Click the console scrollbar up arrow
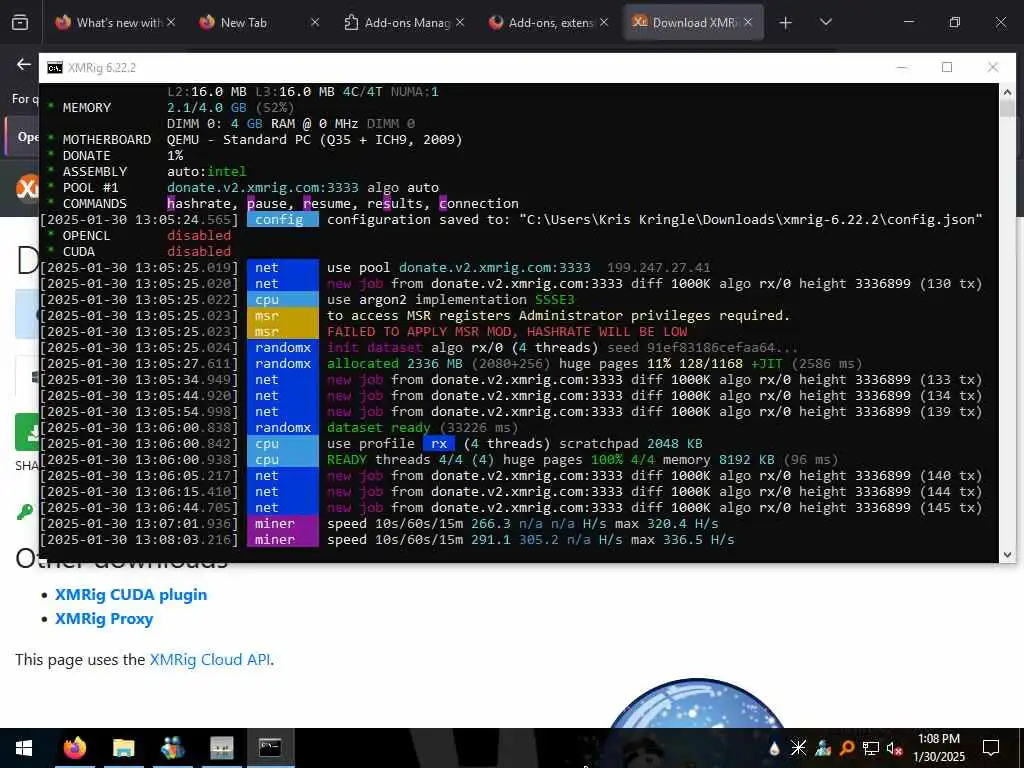This screenshot has height=768, width=1024. 1007,92
